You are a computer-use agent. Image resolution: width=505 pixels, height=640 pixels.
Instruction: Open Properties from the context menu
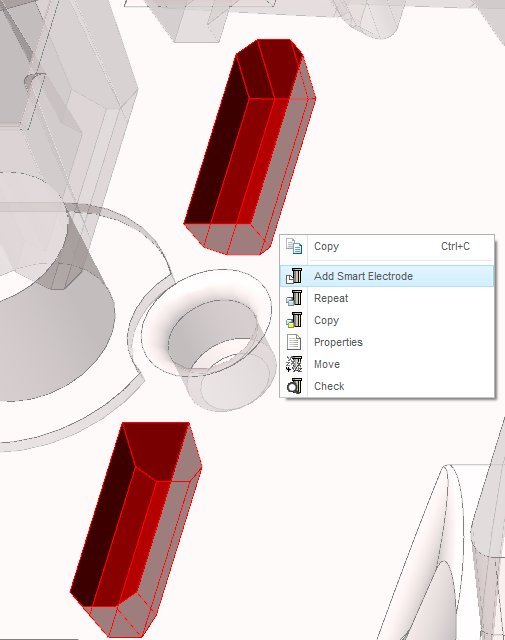tap(387, 342)
